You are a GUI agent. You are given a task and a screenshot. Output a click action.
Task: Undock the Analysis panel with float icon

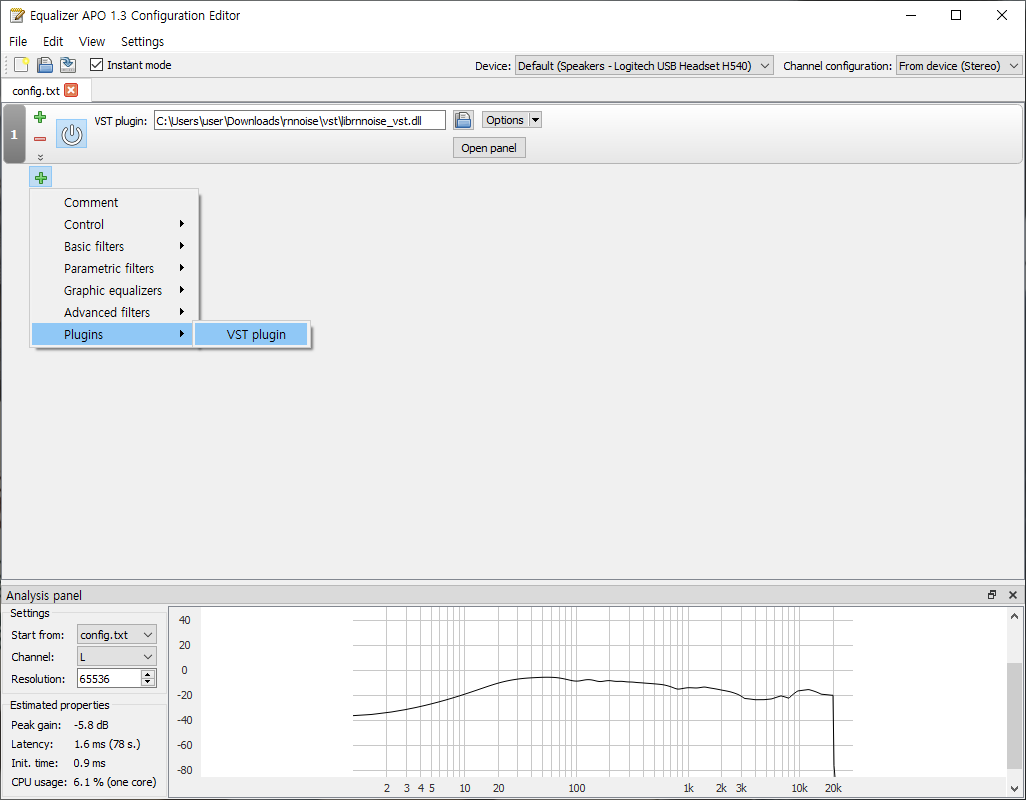[x=992, y=595]
